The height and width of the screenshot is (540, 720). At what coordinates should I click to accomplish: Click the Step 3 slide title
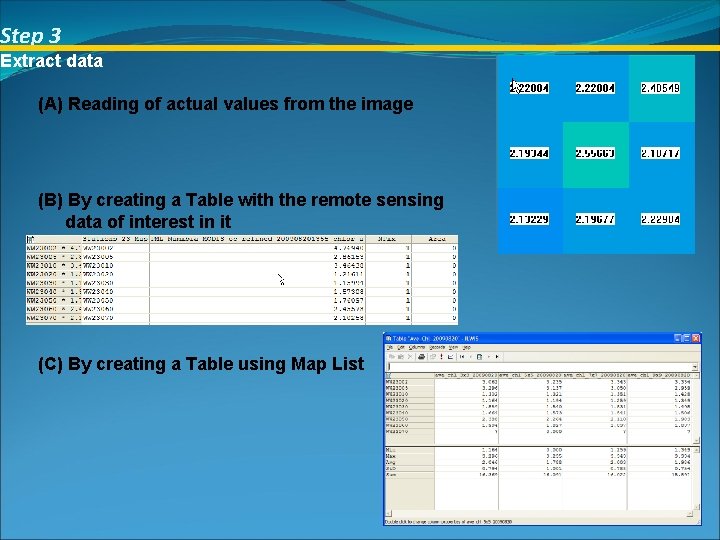pos(31,35)
